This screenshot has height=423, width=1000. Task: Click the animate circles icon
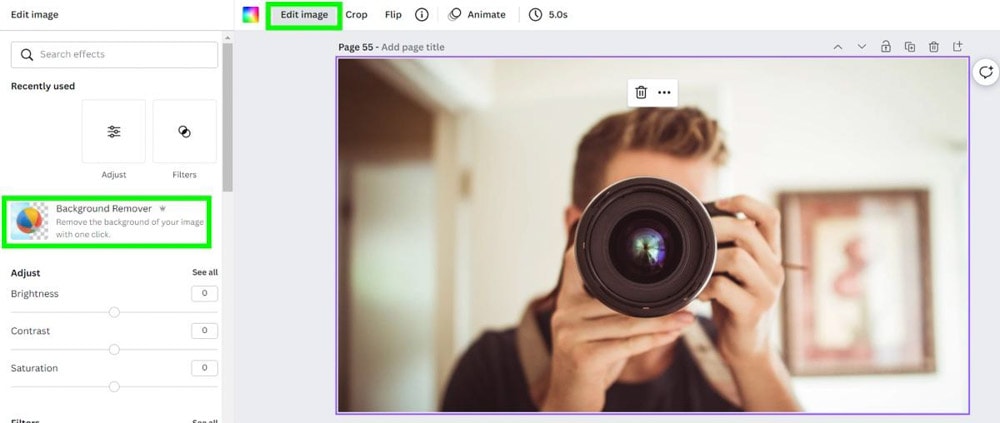pos(455,15)
